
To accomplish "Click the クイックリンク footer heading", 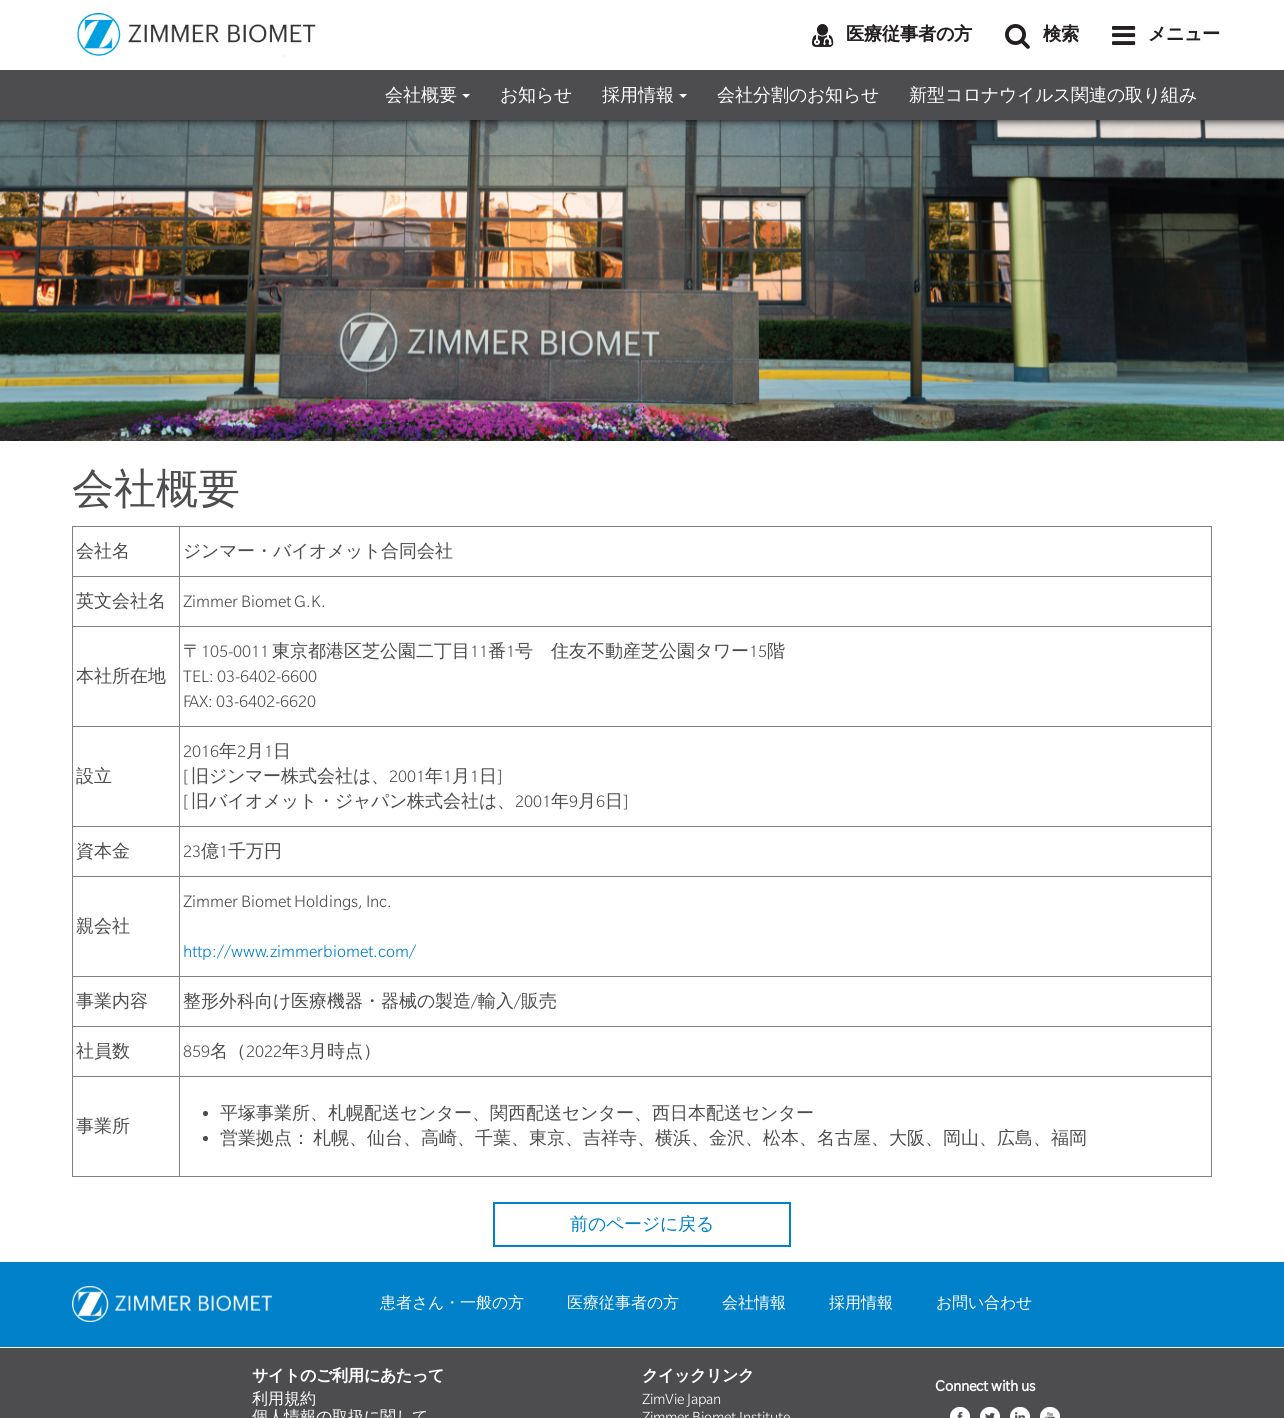I will coord(697,1376).
